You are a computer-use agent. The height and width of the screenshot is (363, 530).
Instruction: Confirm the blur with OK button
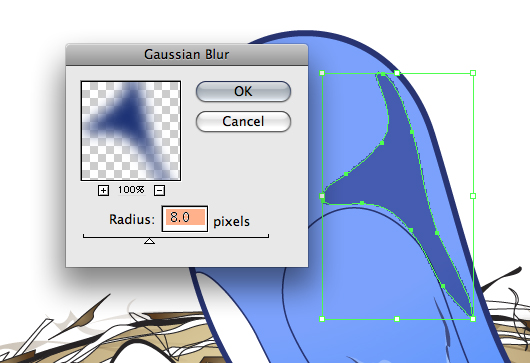[243, 91]
